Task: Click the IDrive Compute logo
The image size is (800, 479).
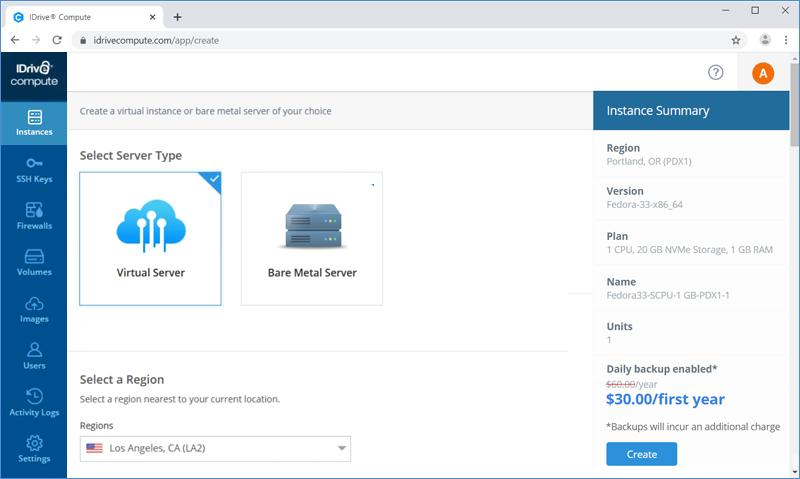Action: [x=34, y=74]
